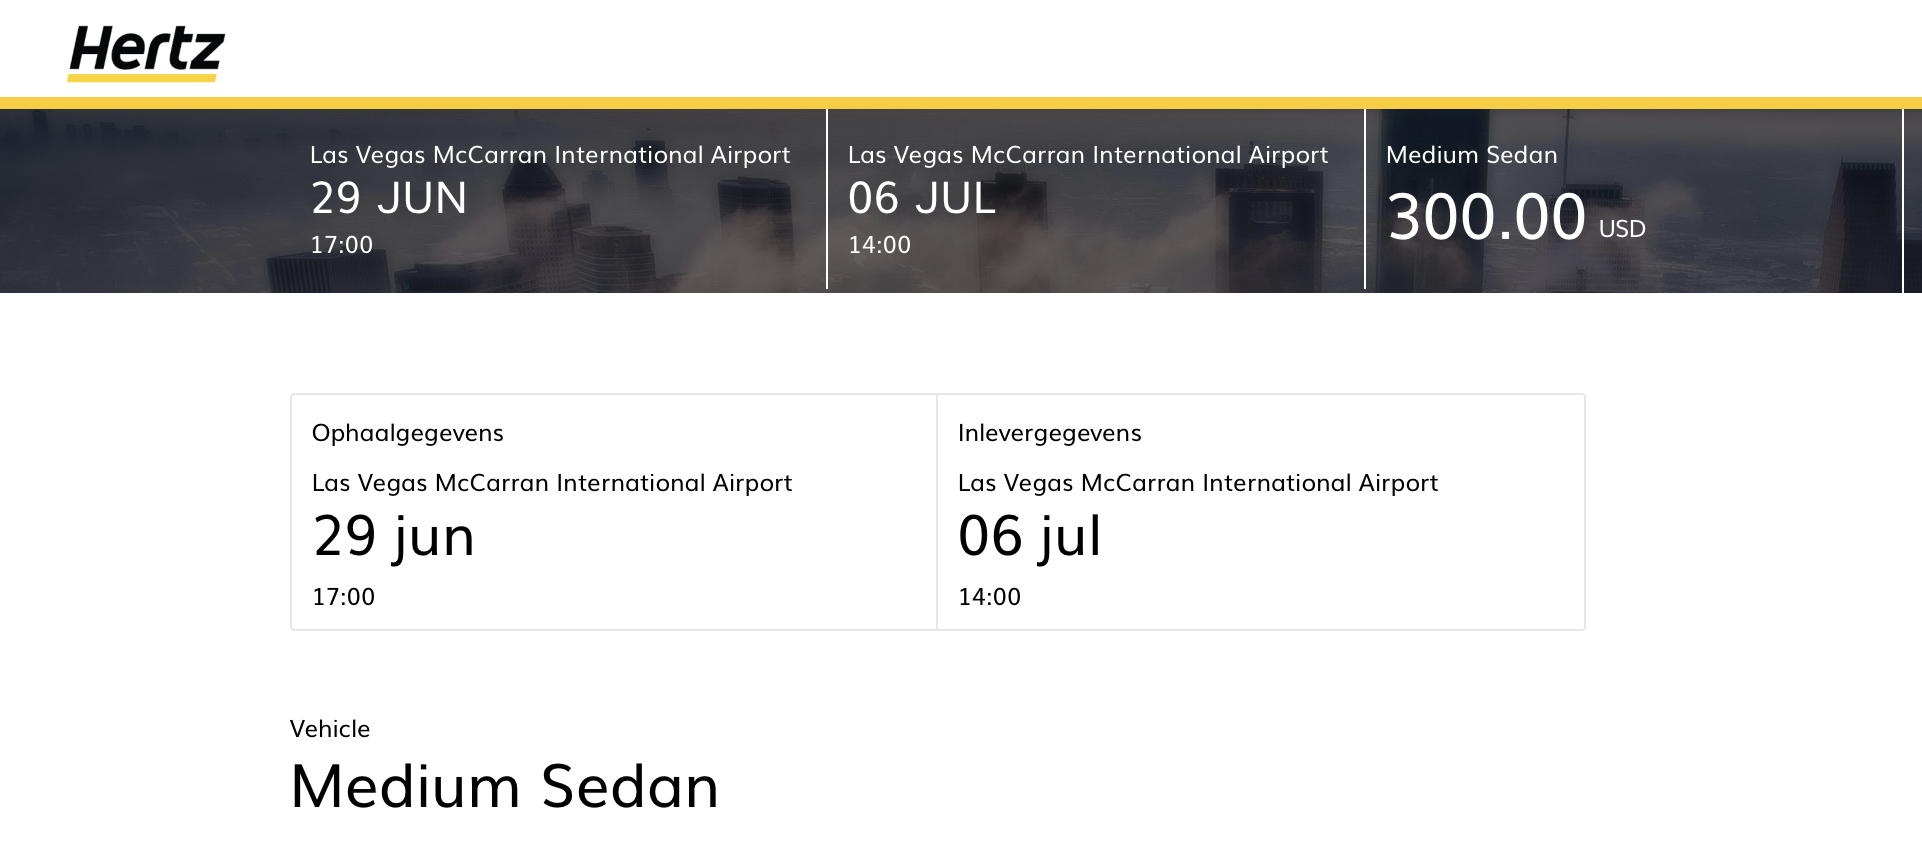
Task: Click the 17:00 pickup time in banner
Action: click(x=341, y=245)
